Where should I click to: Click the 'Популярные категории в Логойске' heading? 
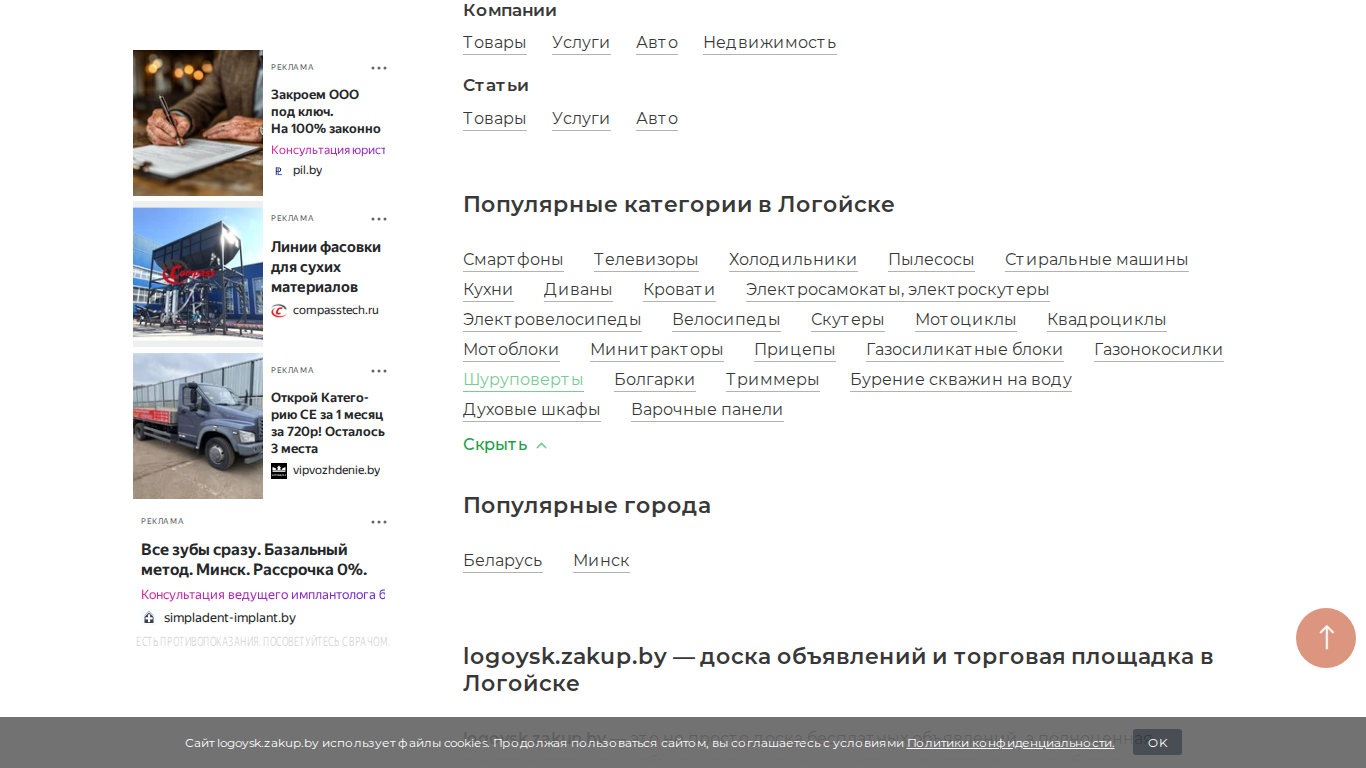click(x=679, y=205)
